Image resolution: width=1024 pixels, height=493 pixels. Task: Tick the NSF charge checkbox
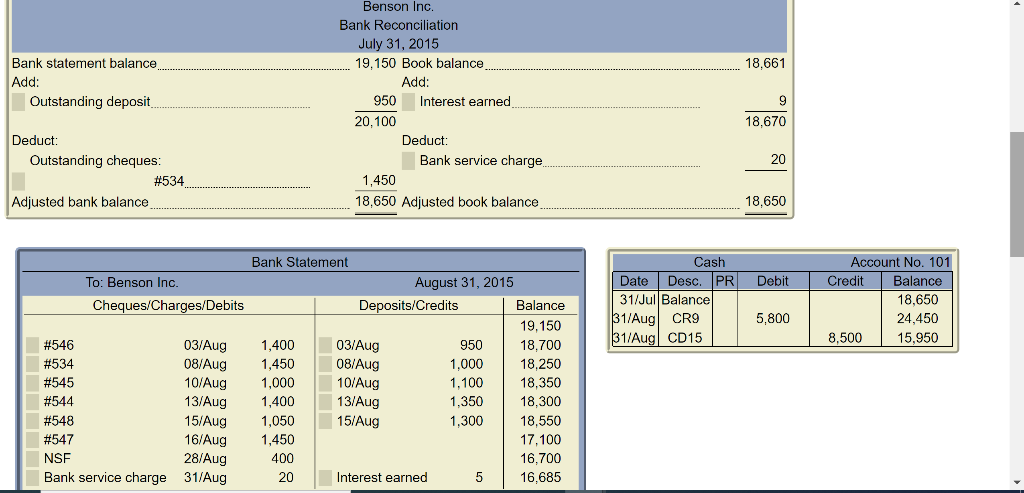tap(33, 458)
